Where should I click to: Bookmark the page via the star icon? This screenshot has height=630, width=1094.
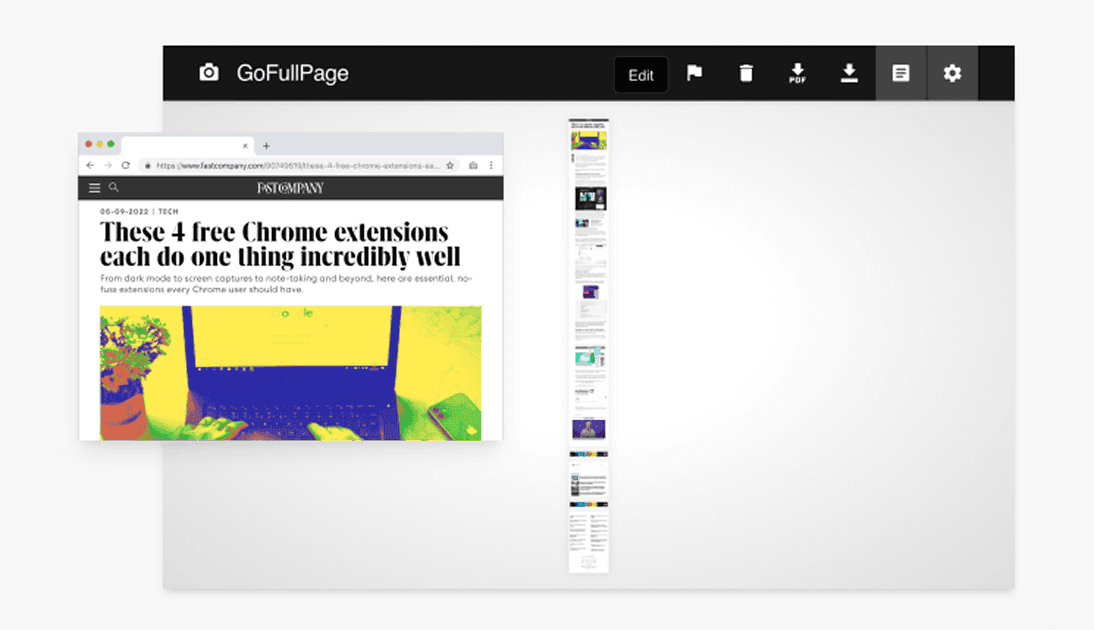click(x=449, y=164)
